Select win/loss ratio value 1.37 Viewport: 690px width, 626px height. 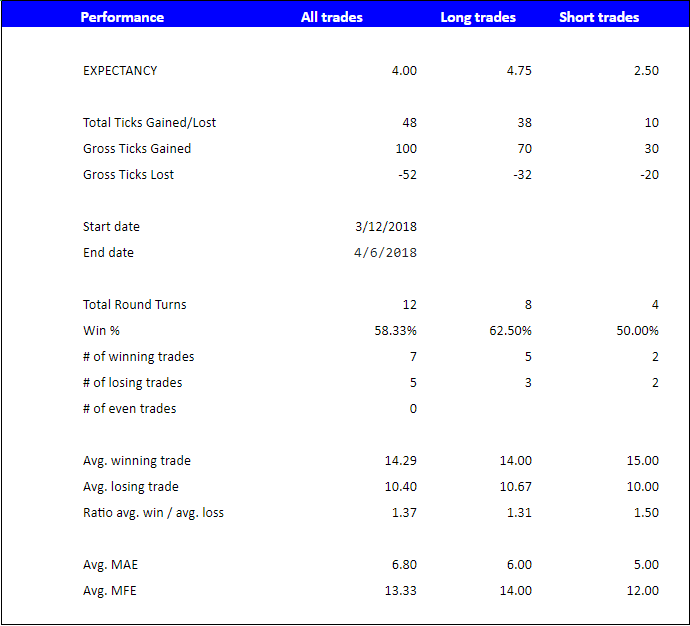(404, 513)
